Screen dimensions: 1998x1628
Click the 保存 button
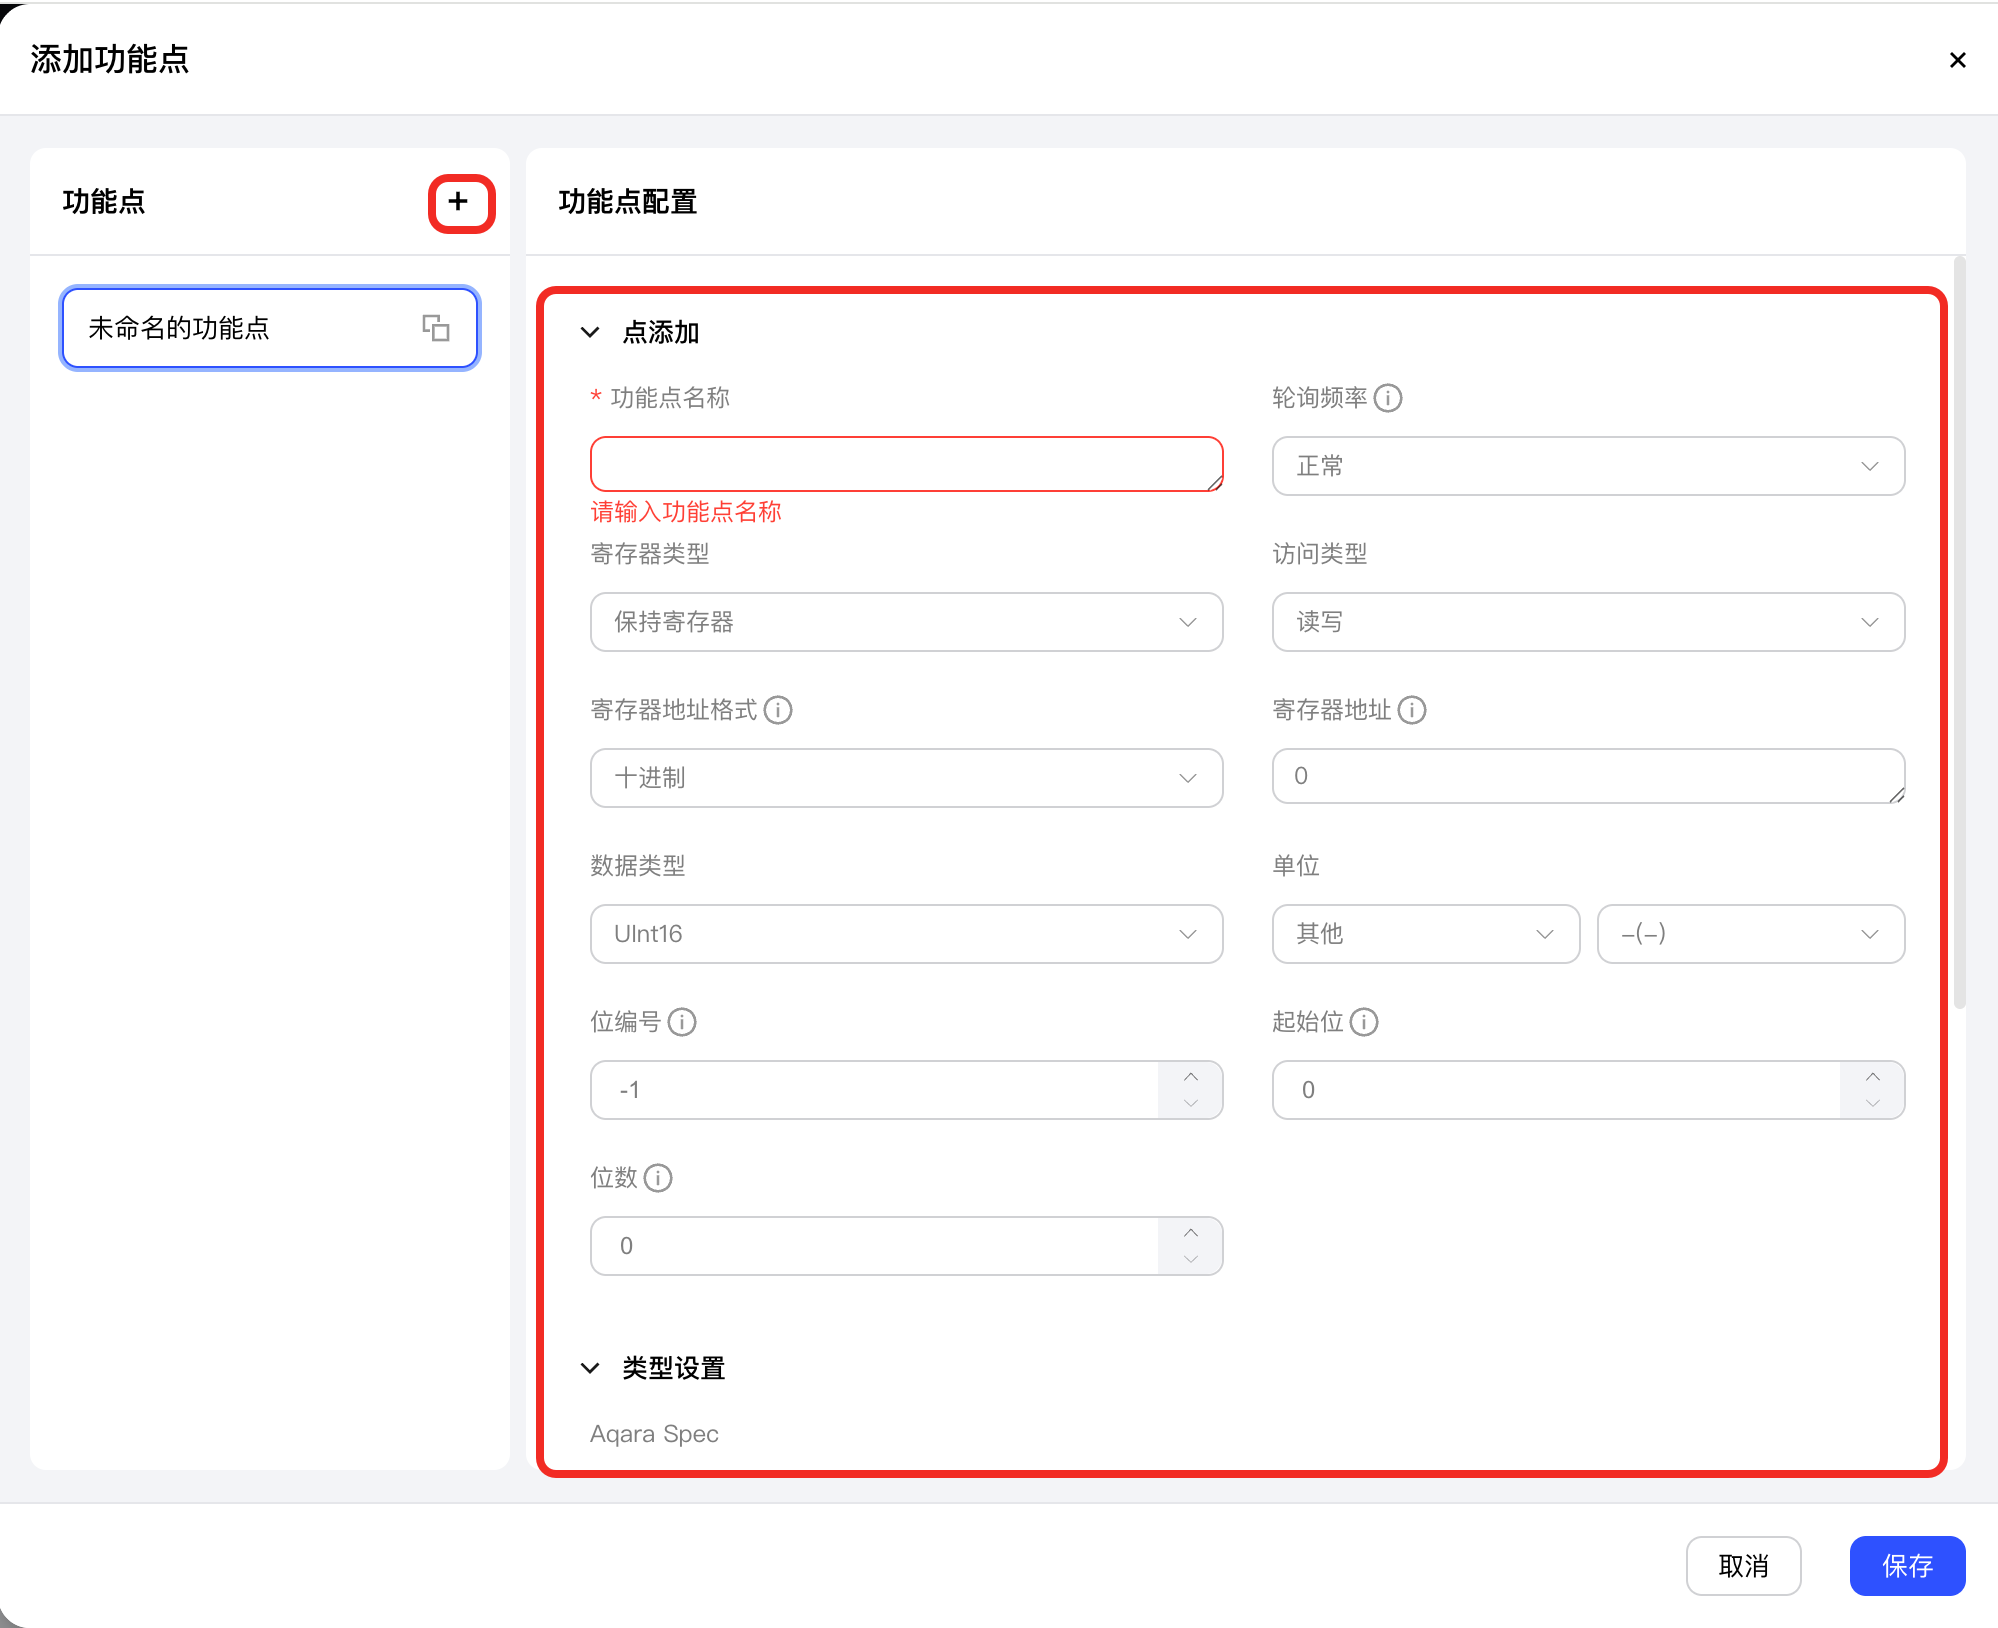tap(1907, 1566)
